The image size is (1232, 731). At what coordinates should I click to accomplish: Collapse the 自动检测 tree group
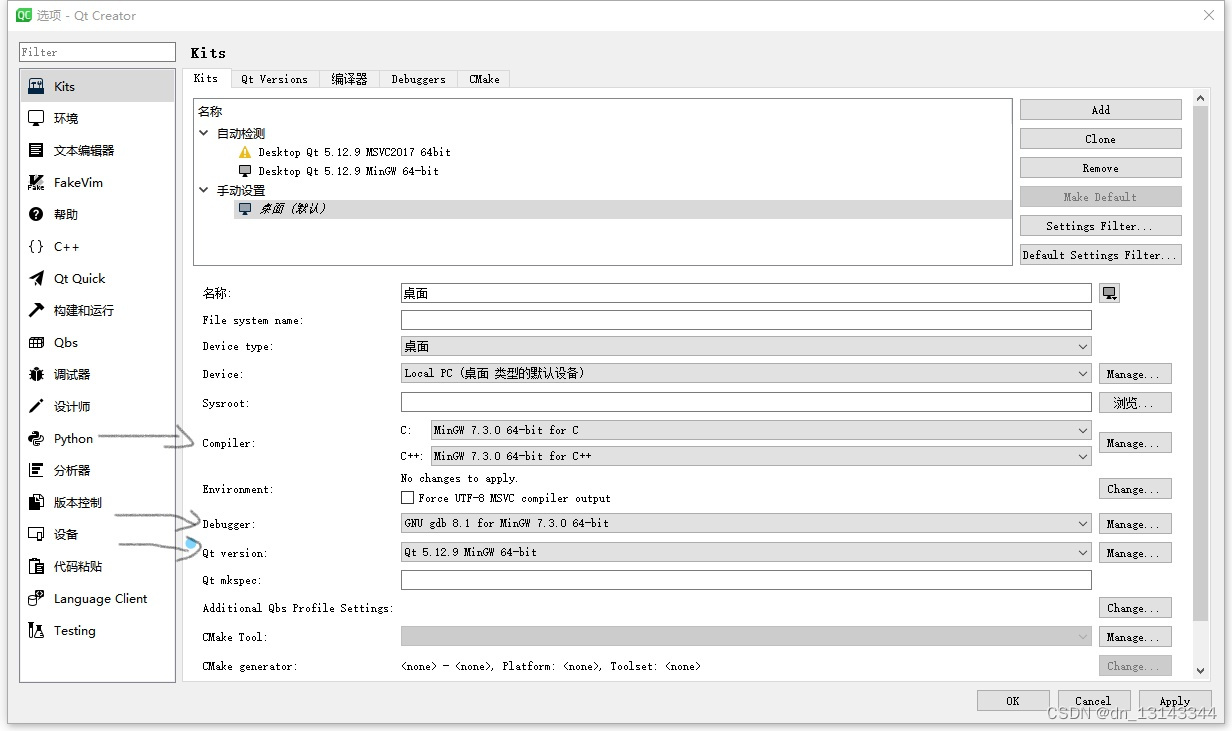[x=204, y=133]
